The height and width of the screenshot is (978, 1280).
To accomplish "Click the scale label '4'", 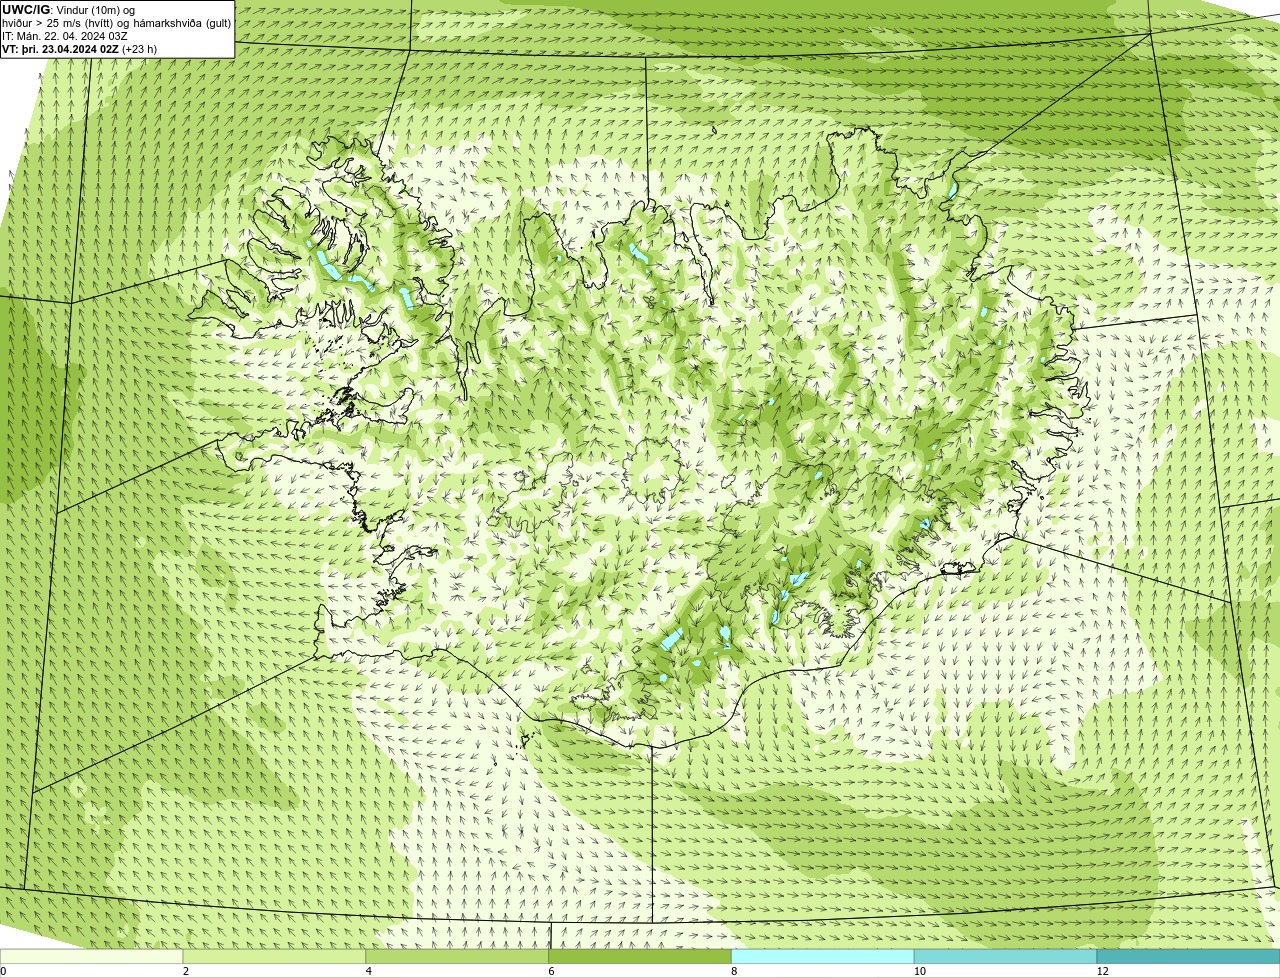I will pyautogui.click(x=369, y=971).
